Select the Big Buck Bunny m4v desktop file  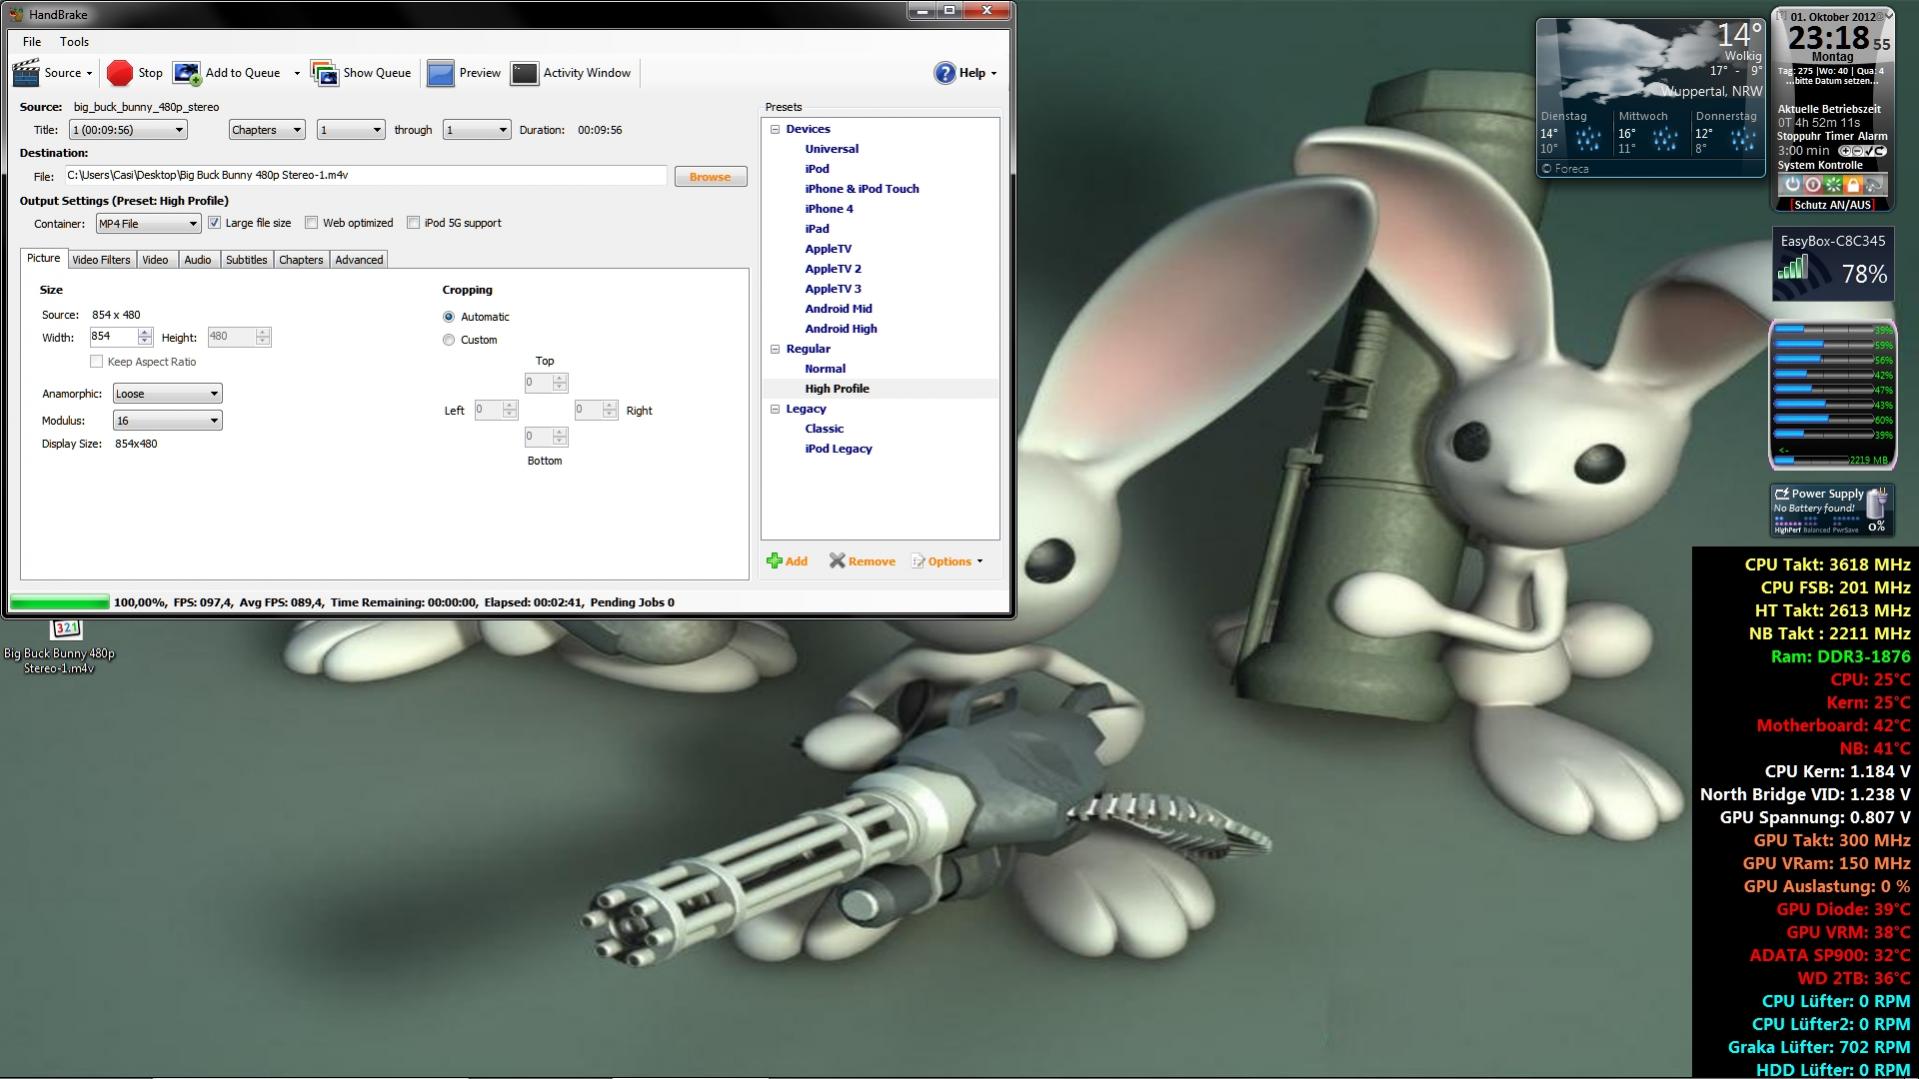pyautogui.click(x=60, y=648)
